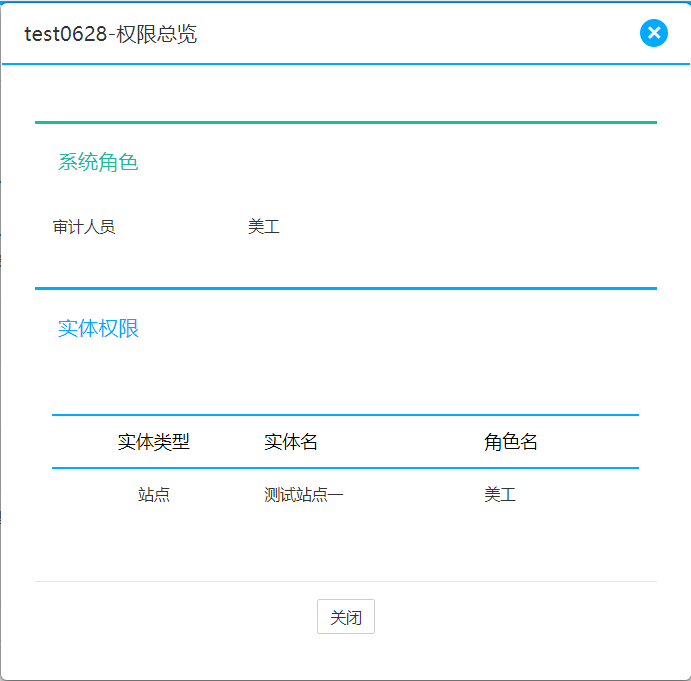Image resolution: width=691 pixels, height=681 pixels.
Task: Click 美工 in the 角色名 table column
Action: [x=500, y=495]
